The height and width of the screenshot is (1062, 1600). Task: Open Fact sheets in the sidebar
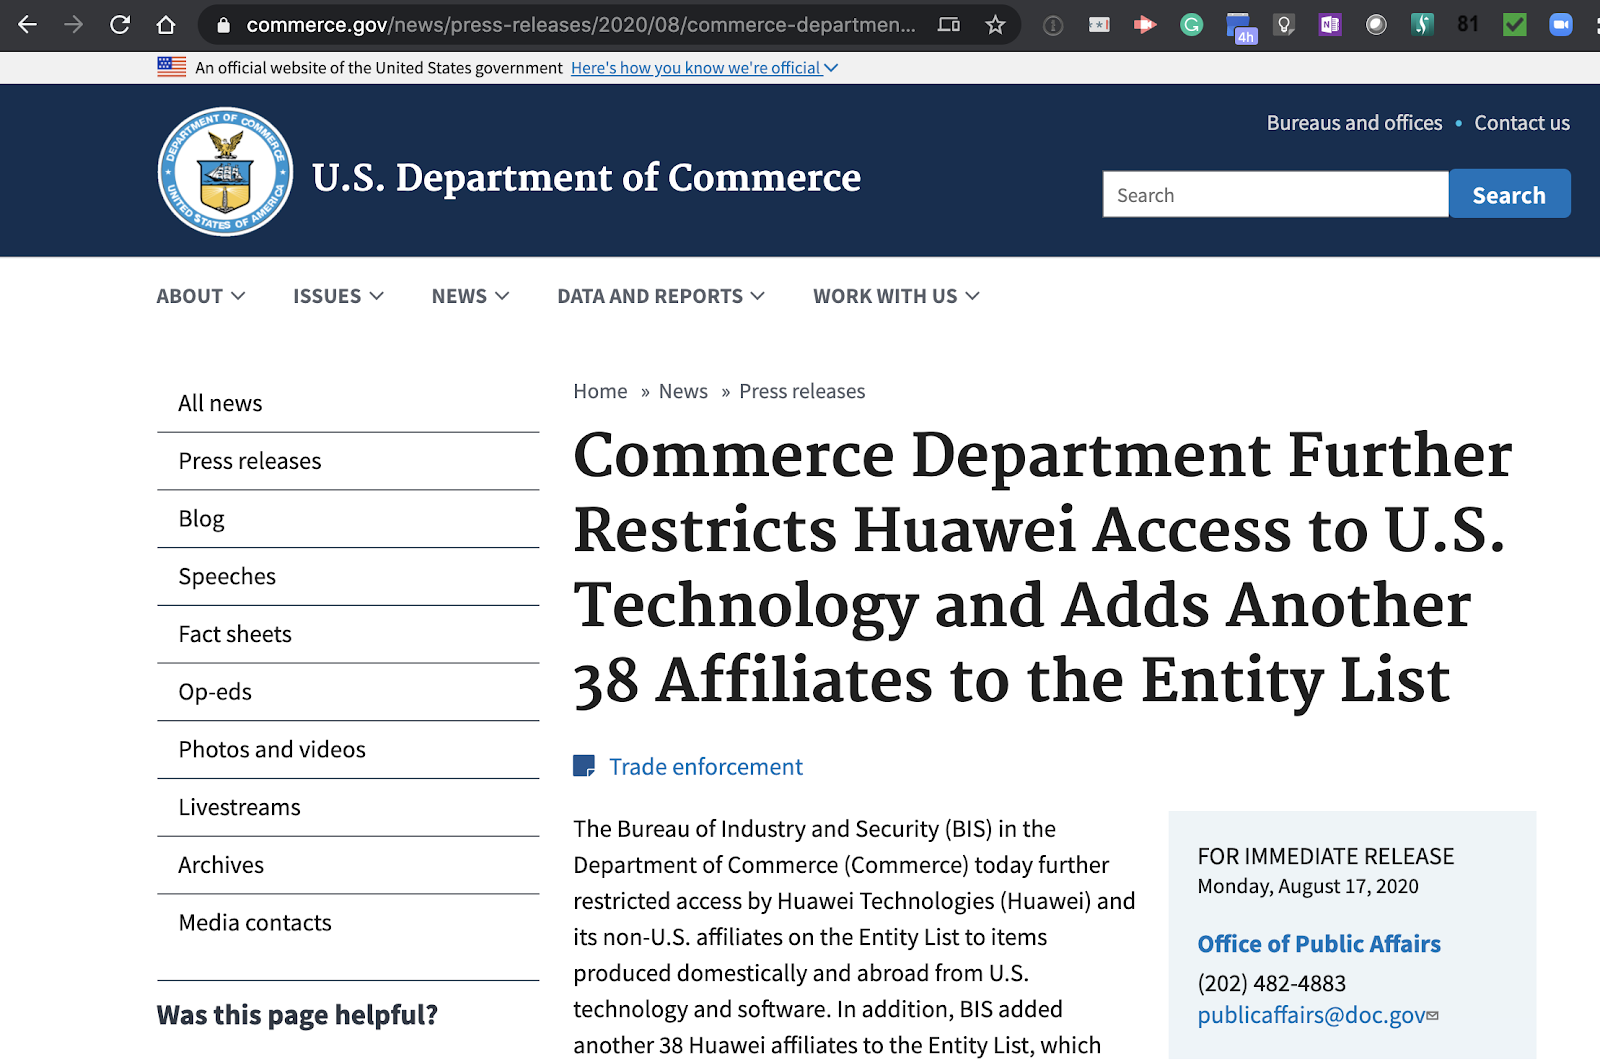(348, 634)
